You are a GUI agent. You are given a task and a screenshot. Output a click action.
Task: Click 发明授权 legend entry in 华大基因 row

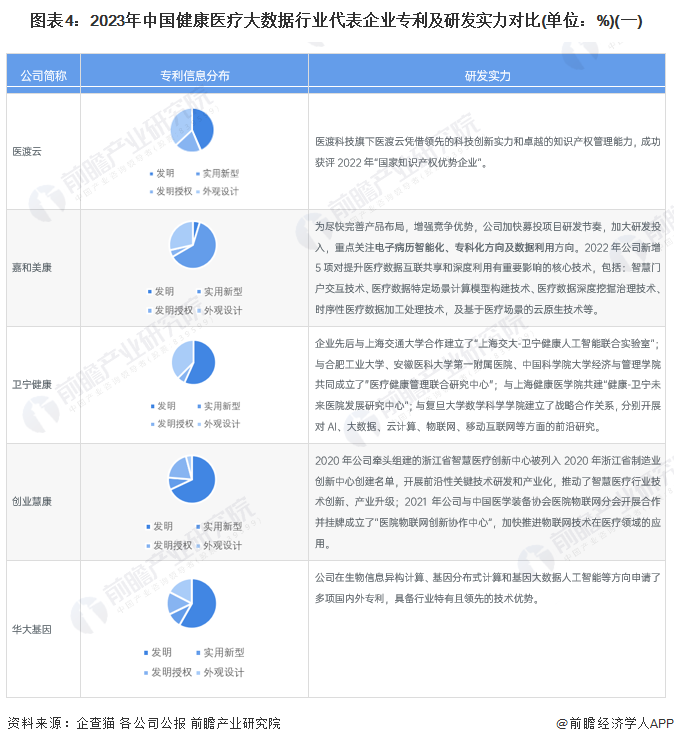click(168, 672)
